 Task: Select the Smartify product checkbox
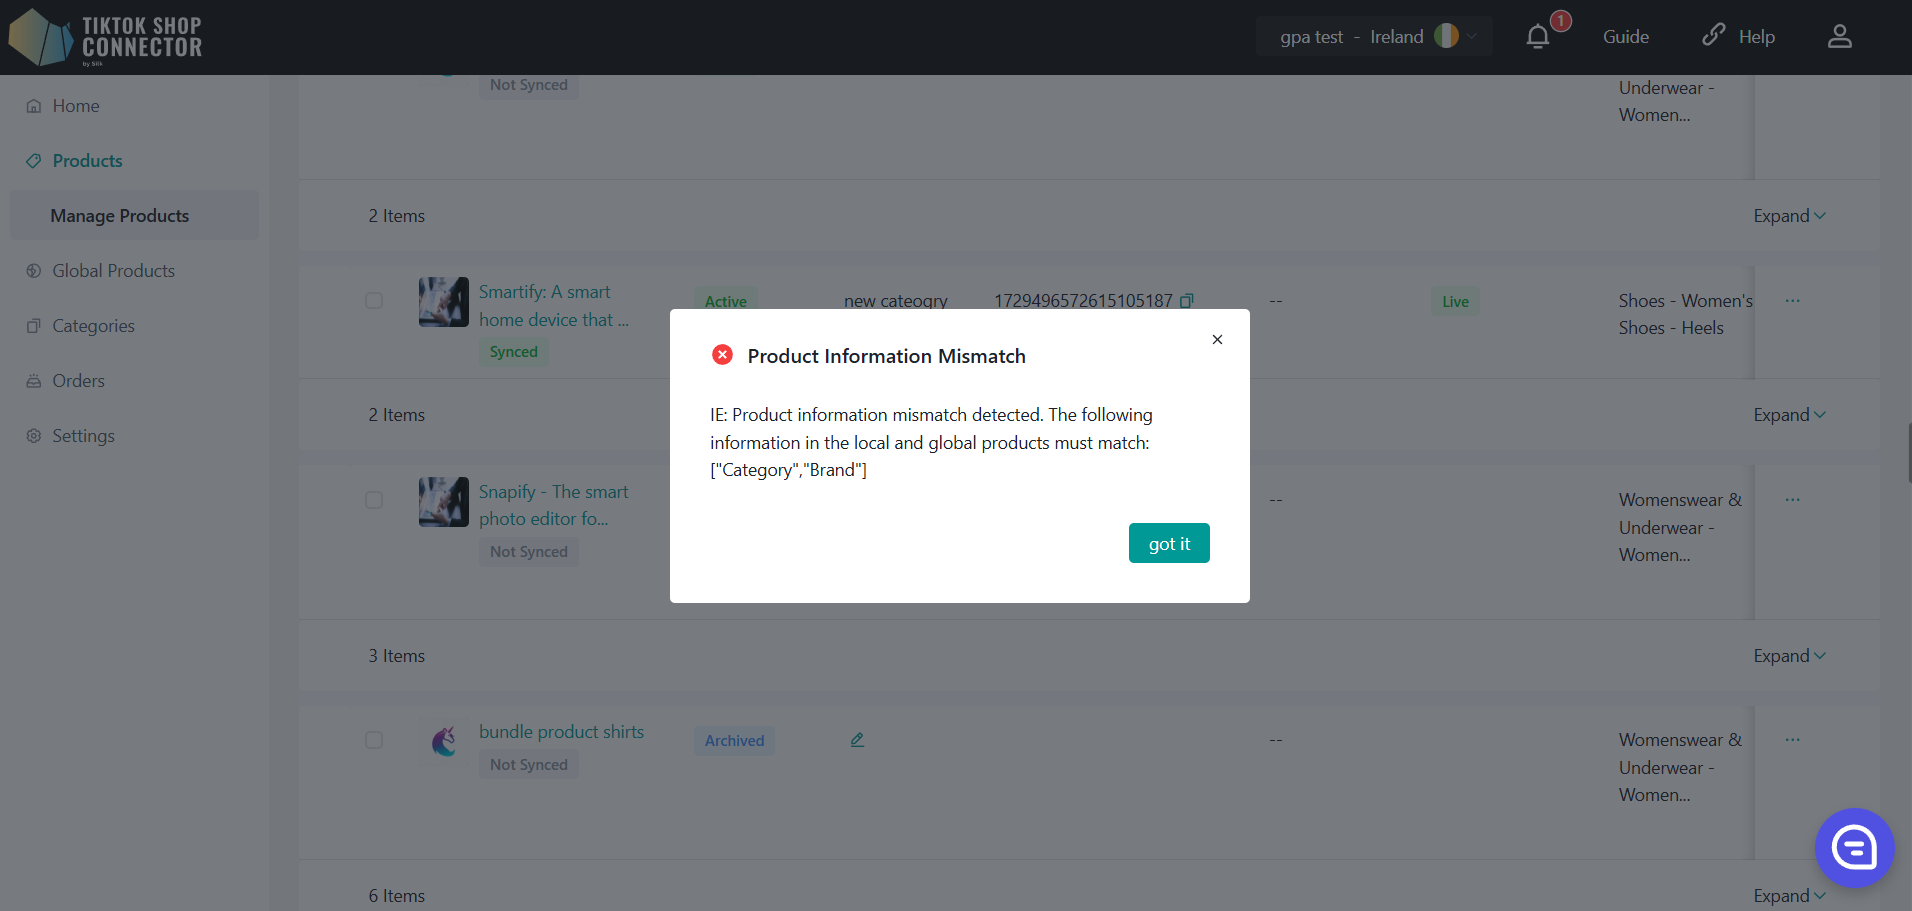374,301
